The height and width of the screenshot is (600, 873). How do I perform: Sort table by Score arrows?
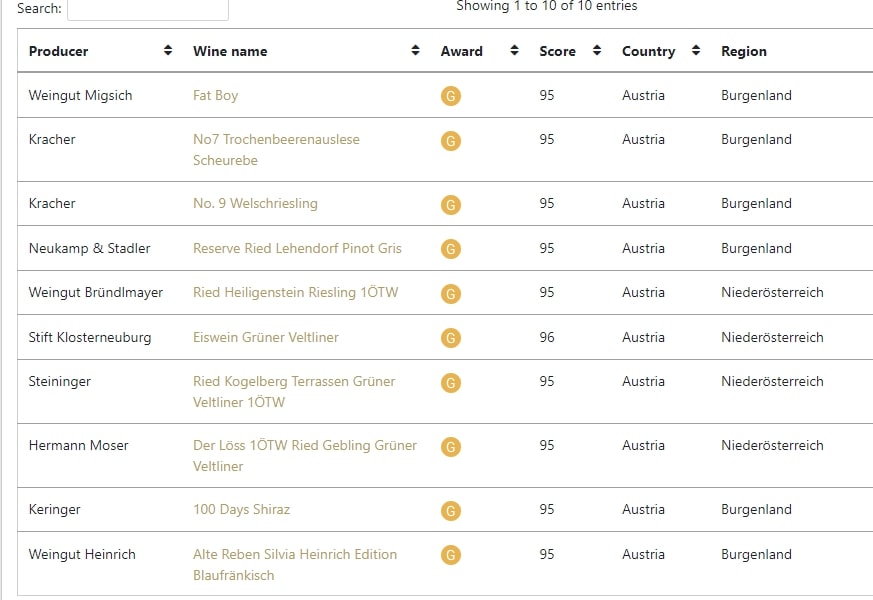click(596, 51)
